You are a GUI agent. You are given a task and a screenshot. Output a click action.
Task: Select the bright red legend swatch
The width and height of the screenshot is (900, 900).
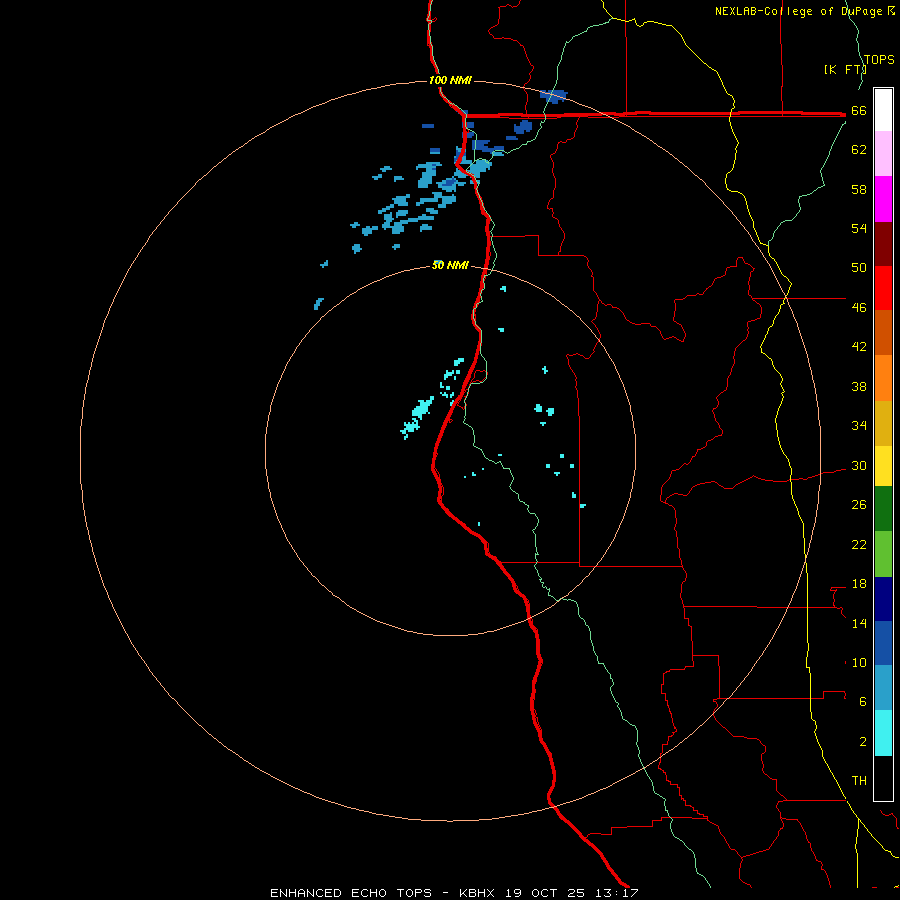coord(883,288)
